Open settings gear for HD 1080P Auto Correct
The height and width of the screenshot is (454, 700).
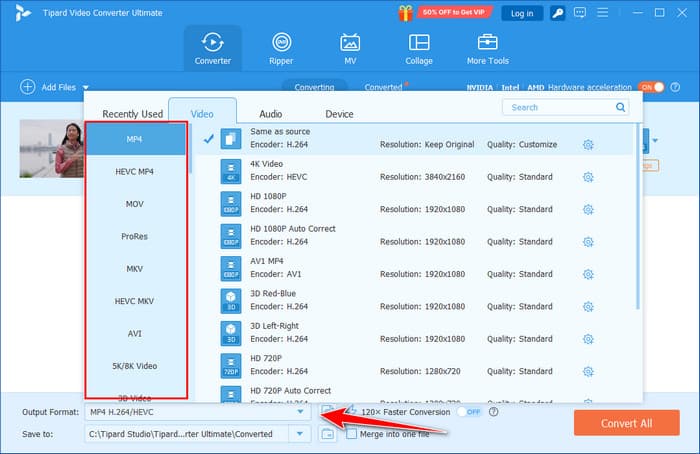point(588,242)
